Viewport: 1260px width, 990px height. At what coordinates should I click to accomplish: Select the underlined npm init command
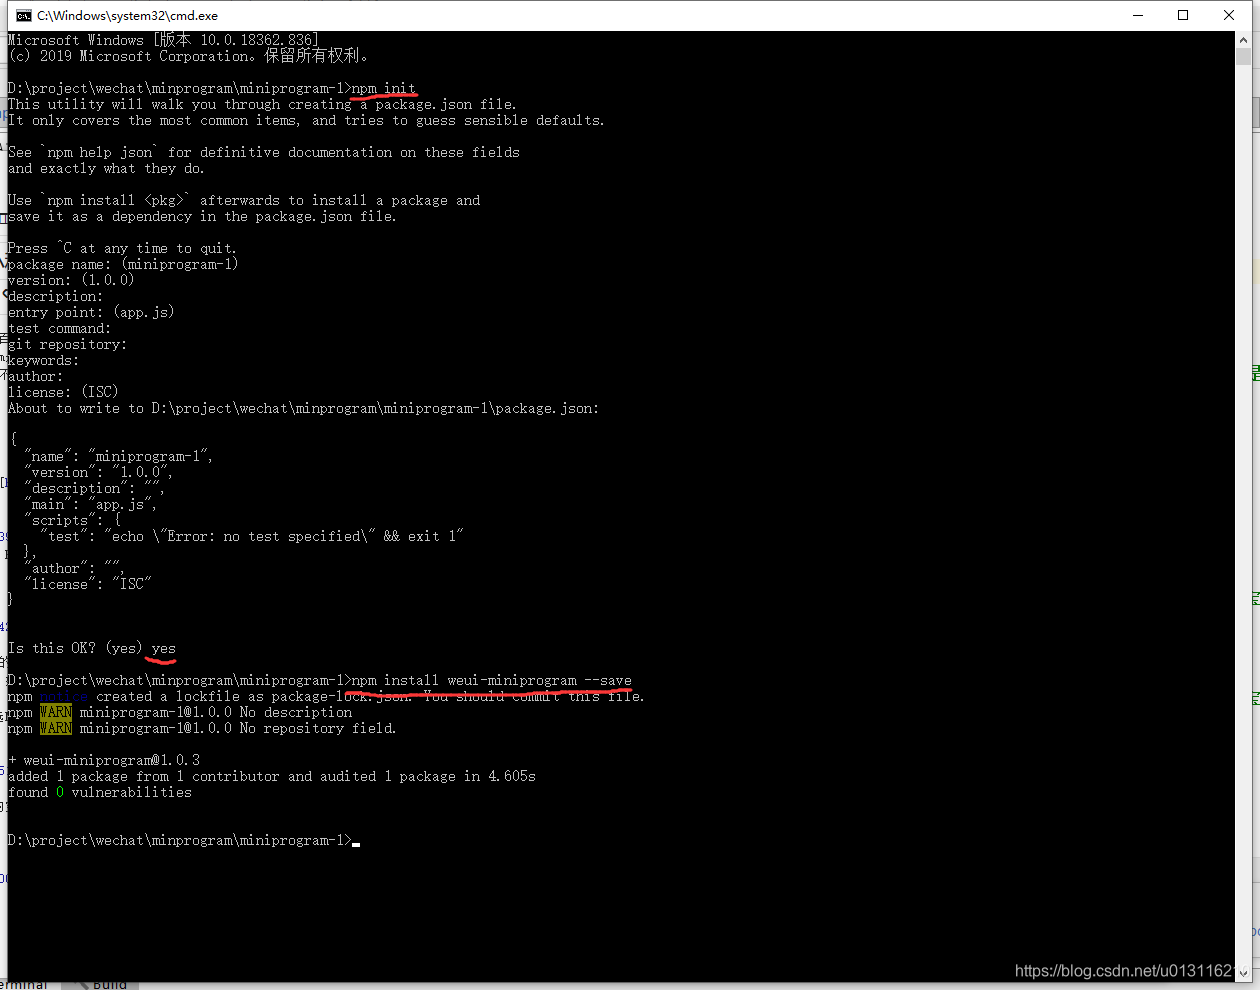381,87
